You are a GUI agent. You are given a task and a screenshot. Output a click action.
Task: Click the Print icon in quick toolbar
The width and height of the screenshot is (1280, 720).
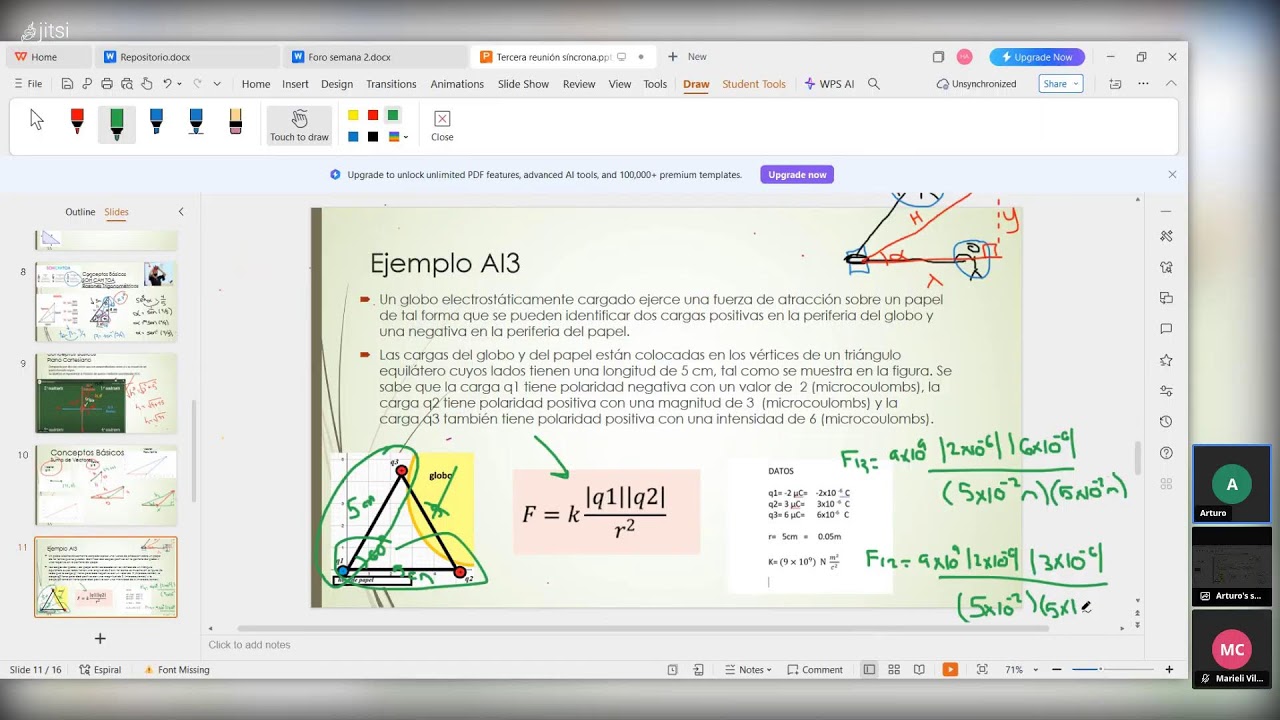click(x=107, y=84)
